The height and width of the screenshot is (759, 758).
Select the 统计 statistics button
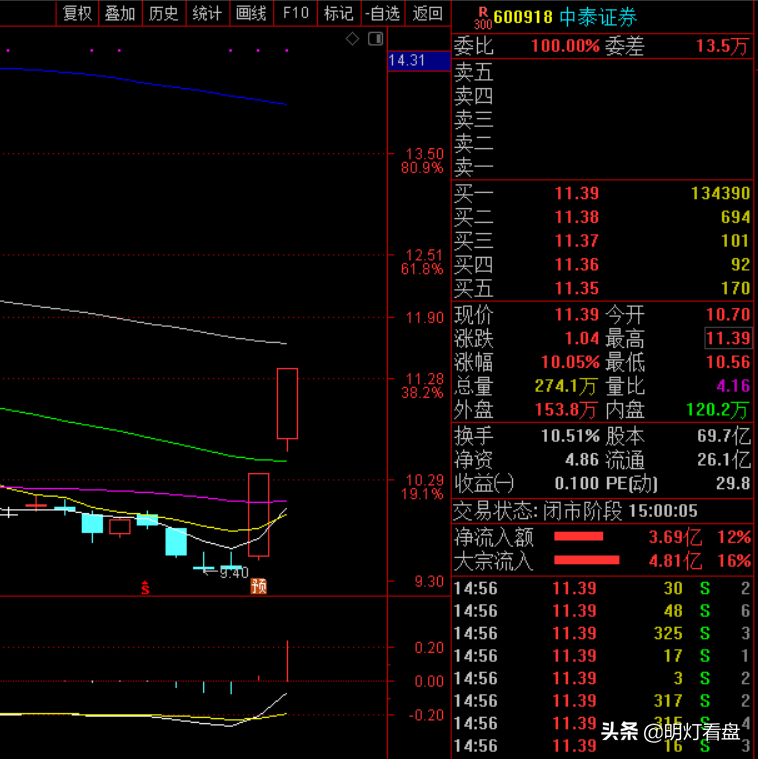tap(207, 13)
